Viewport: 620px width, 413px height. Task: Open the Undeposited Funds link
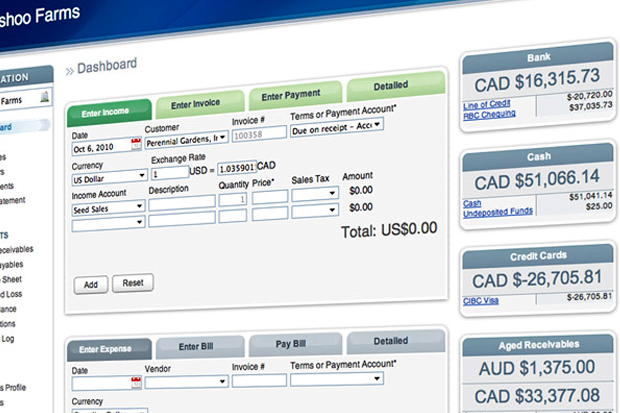pos(498,212)
